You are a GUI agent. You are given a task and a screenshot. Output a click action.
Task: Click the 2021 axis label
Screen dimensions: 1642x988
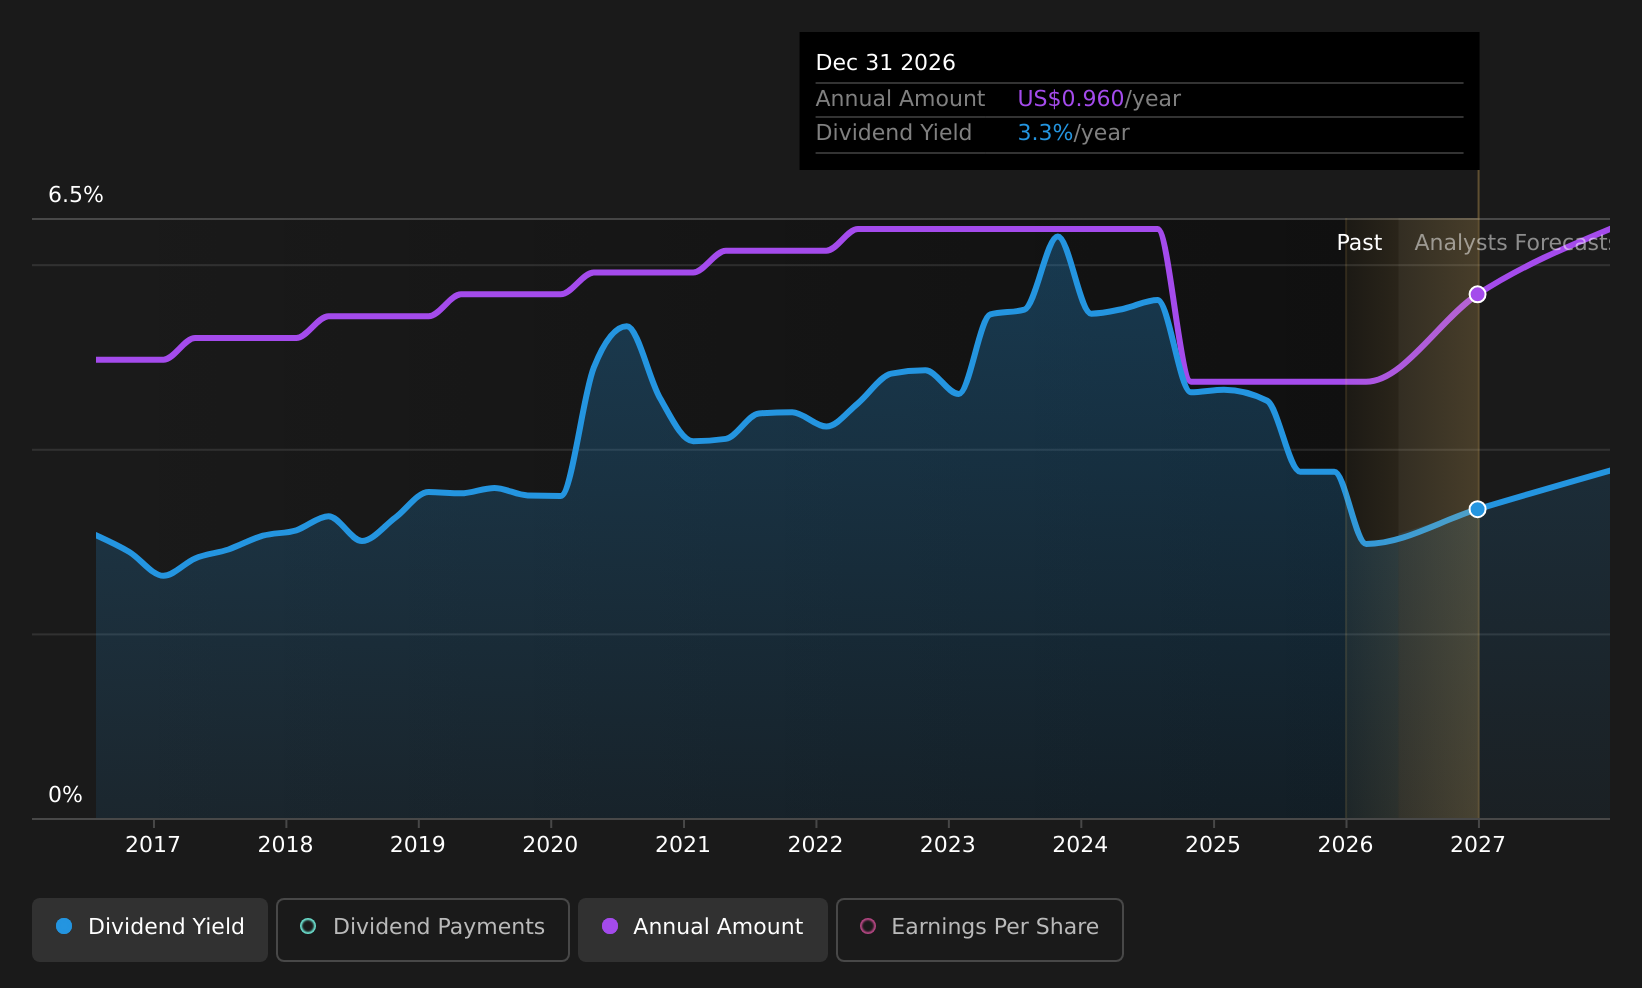point(683,845)
